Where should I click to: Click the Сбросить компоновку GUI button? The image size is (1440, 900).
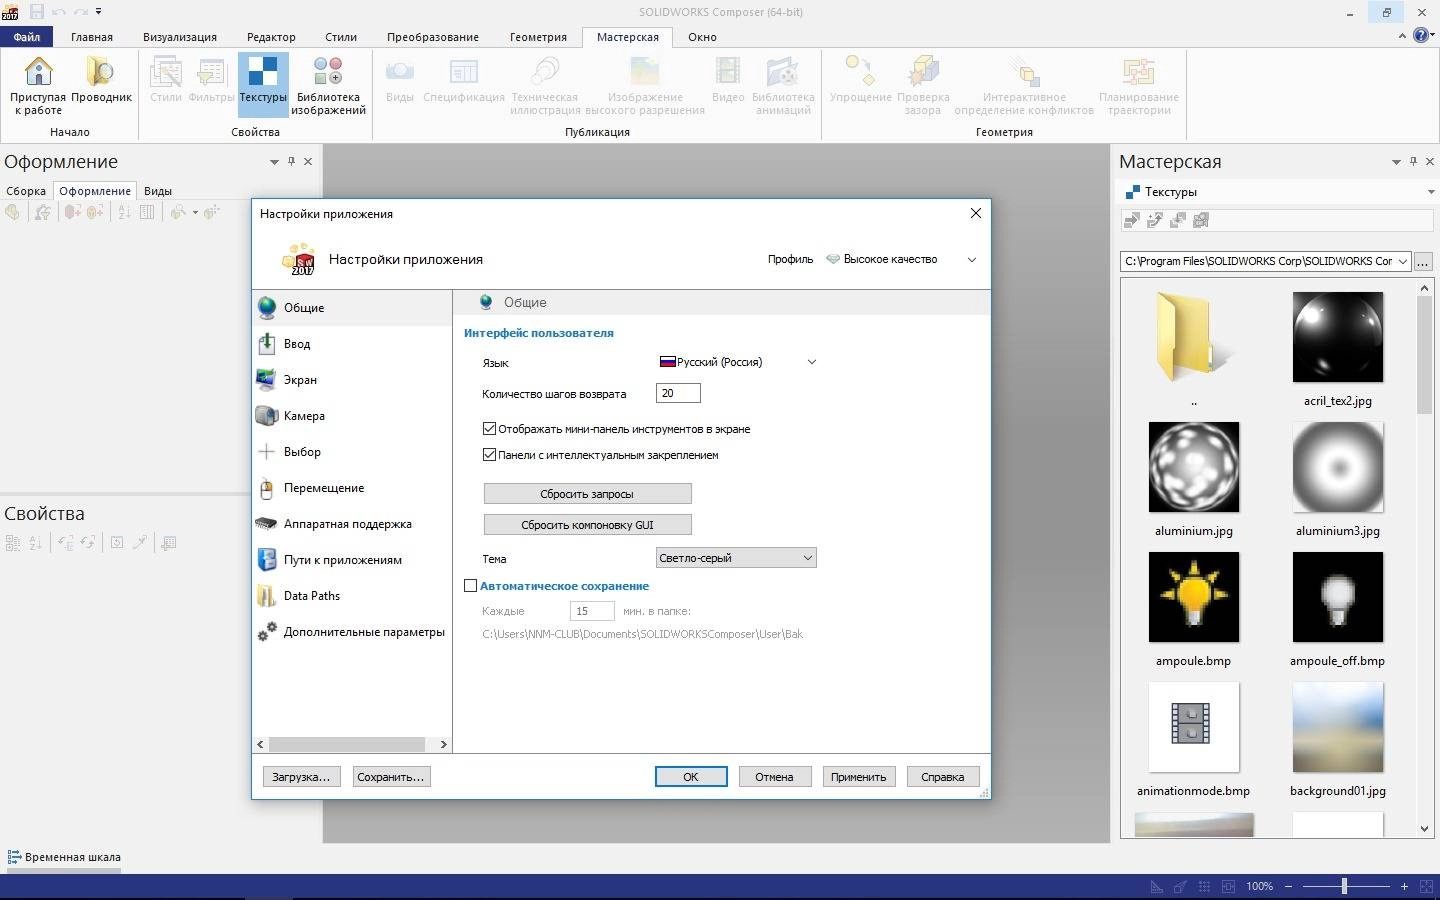tap(587, 525)
